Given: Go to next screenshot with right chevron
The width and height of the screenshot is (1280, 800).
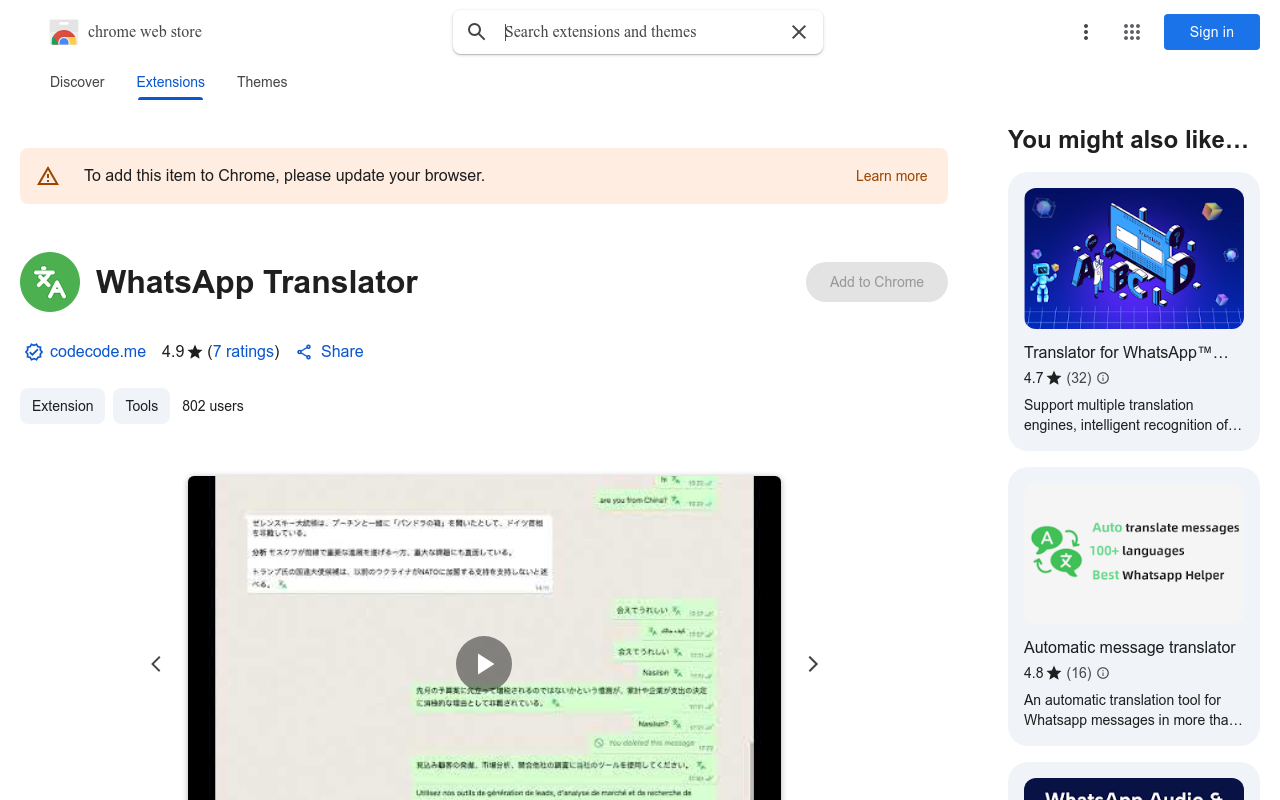Looking at the screenshot, I should (813, 664).
